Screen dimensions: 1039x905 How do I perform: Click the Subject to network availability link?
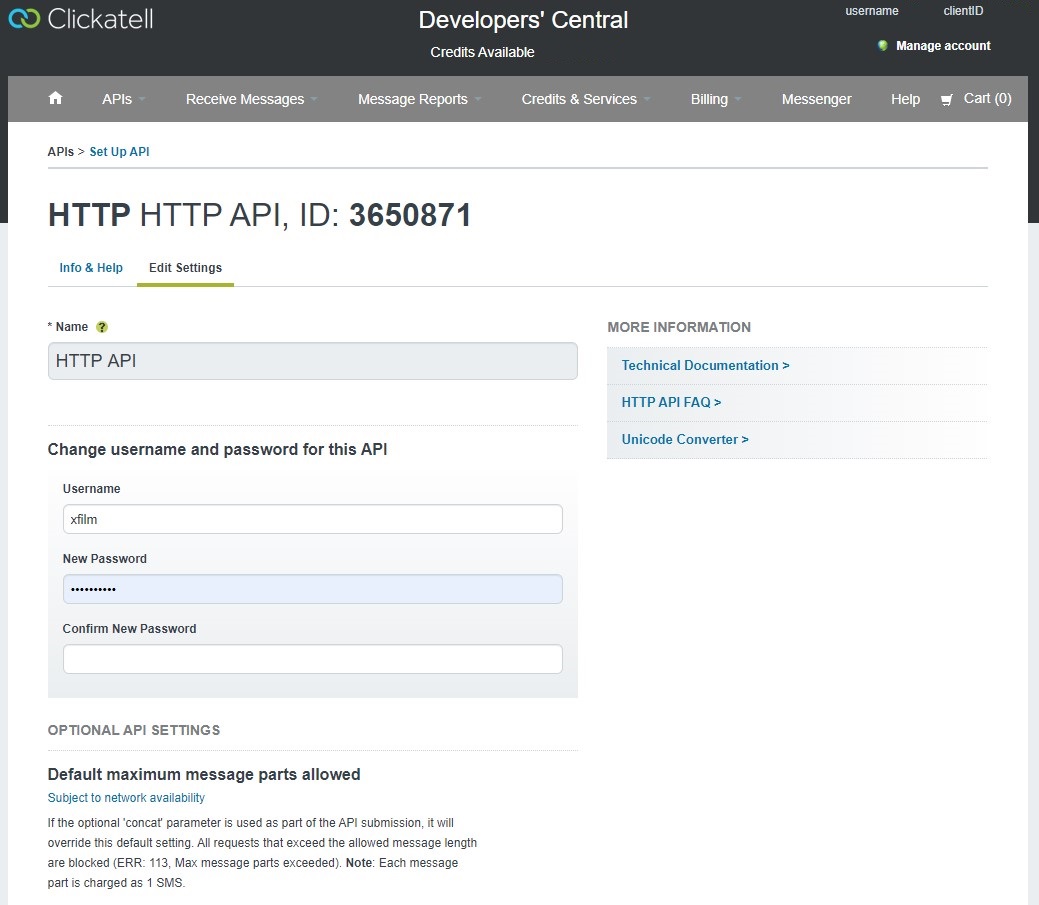coord(126,798)
